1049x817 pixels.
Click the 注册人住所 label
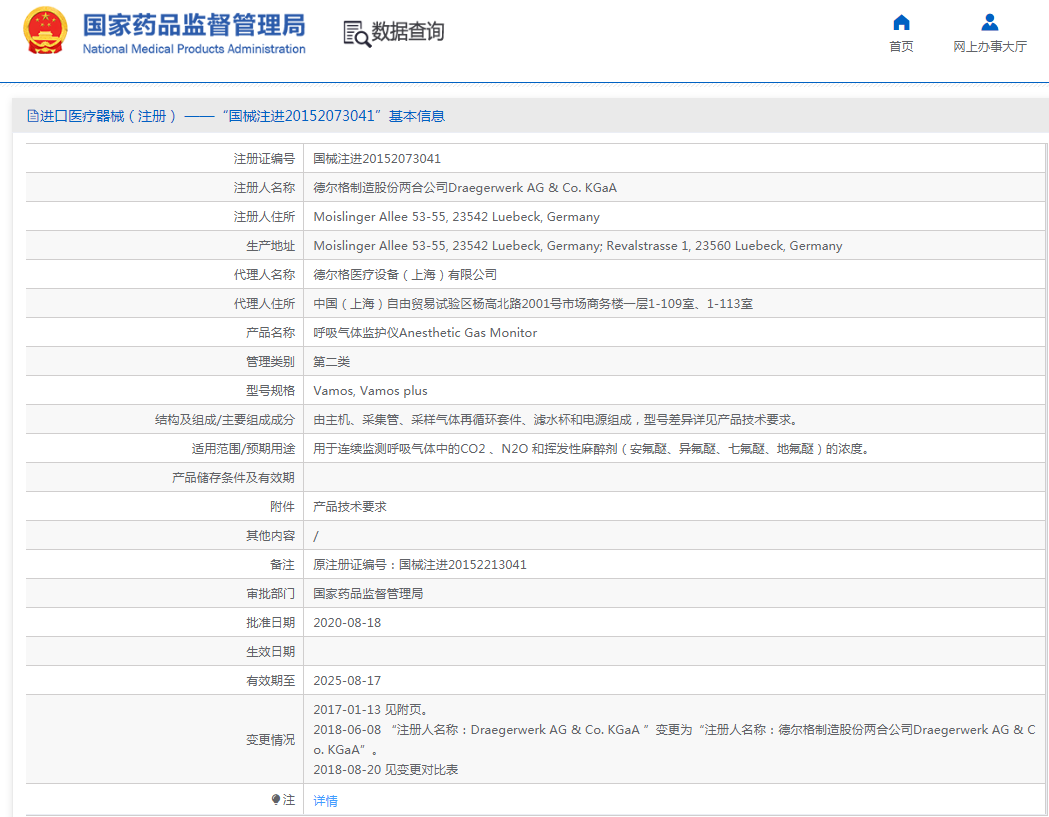pyautogui.click(x=264, y=217)
